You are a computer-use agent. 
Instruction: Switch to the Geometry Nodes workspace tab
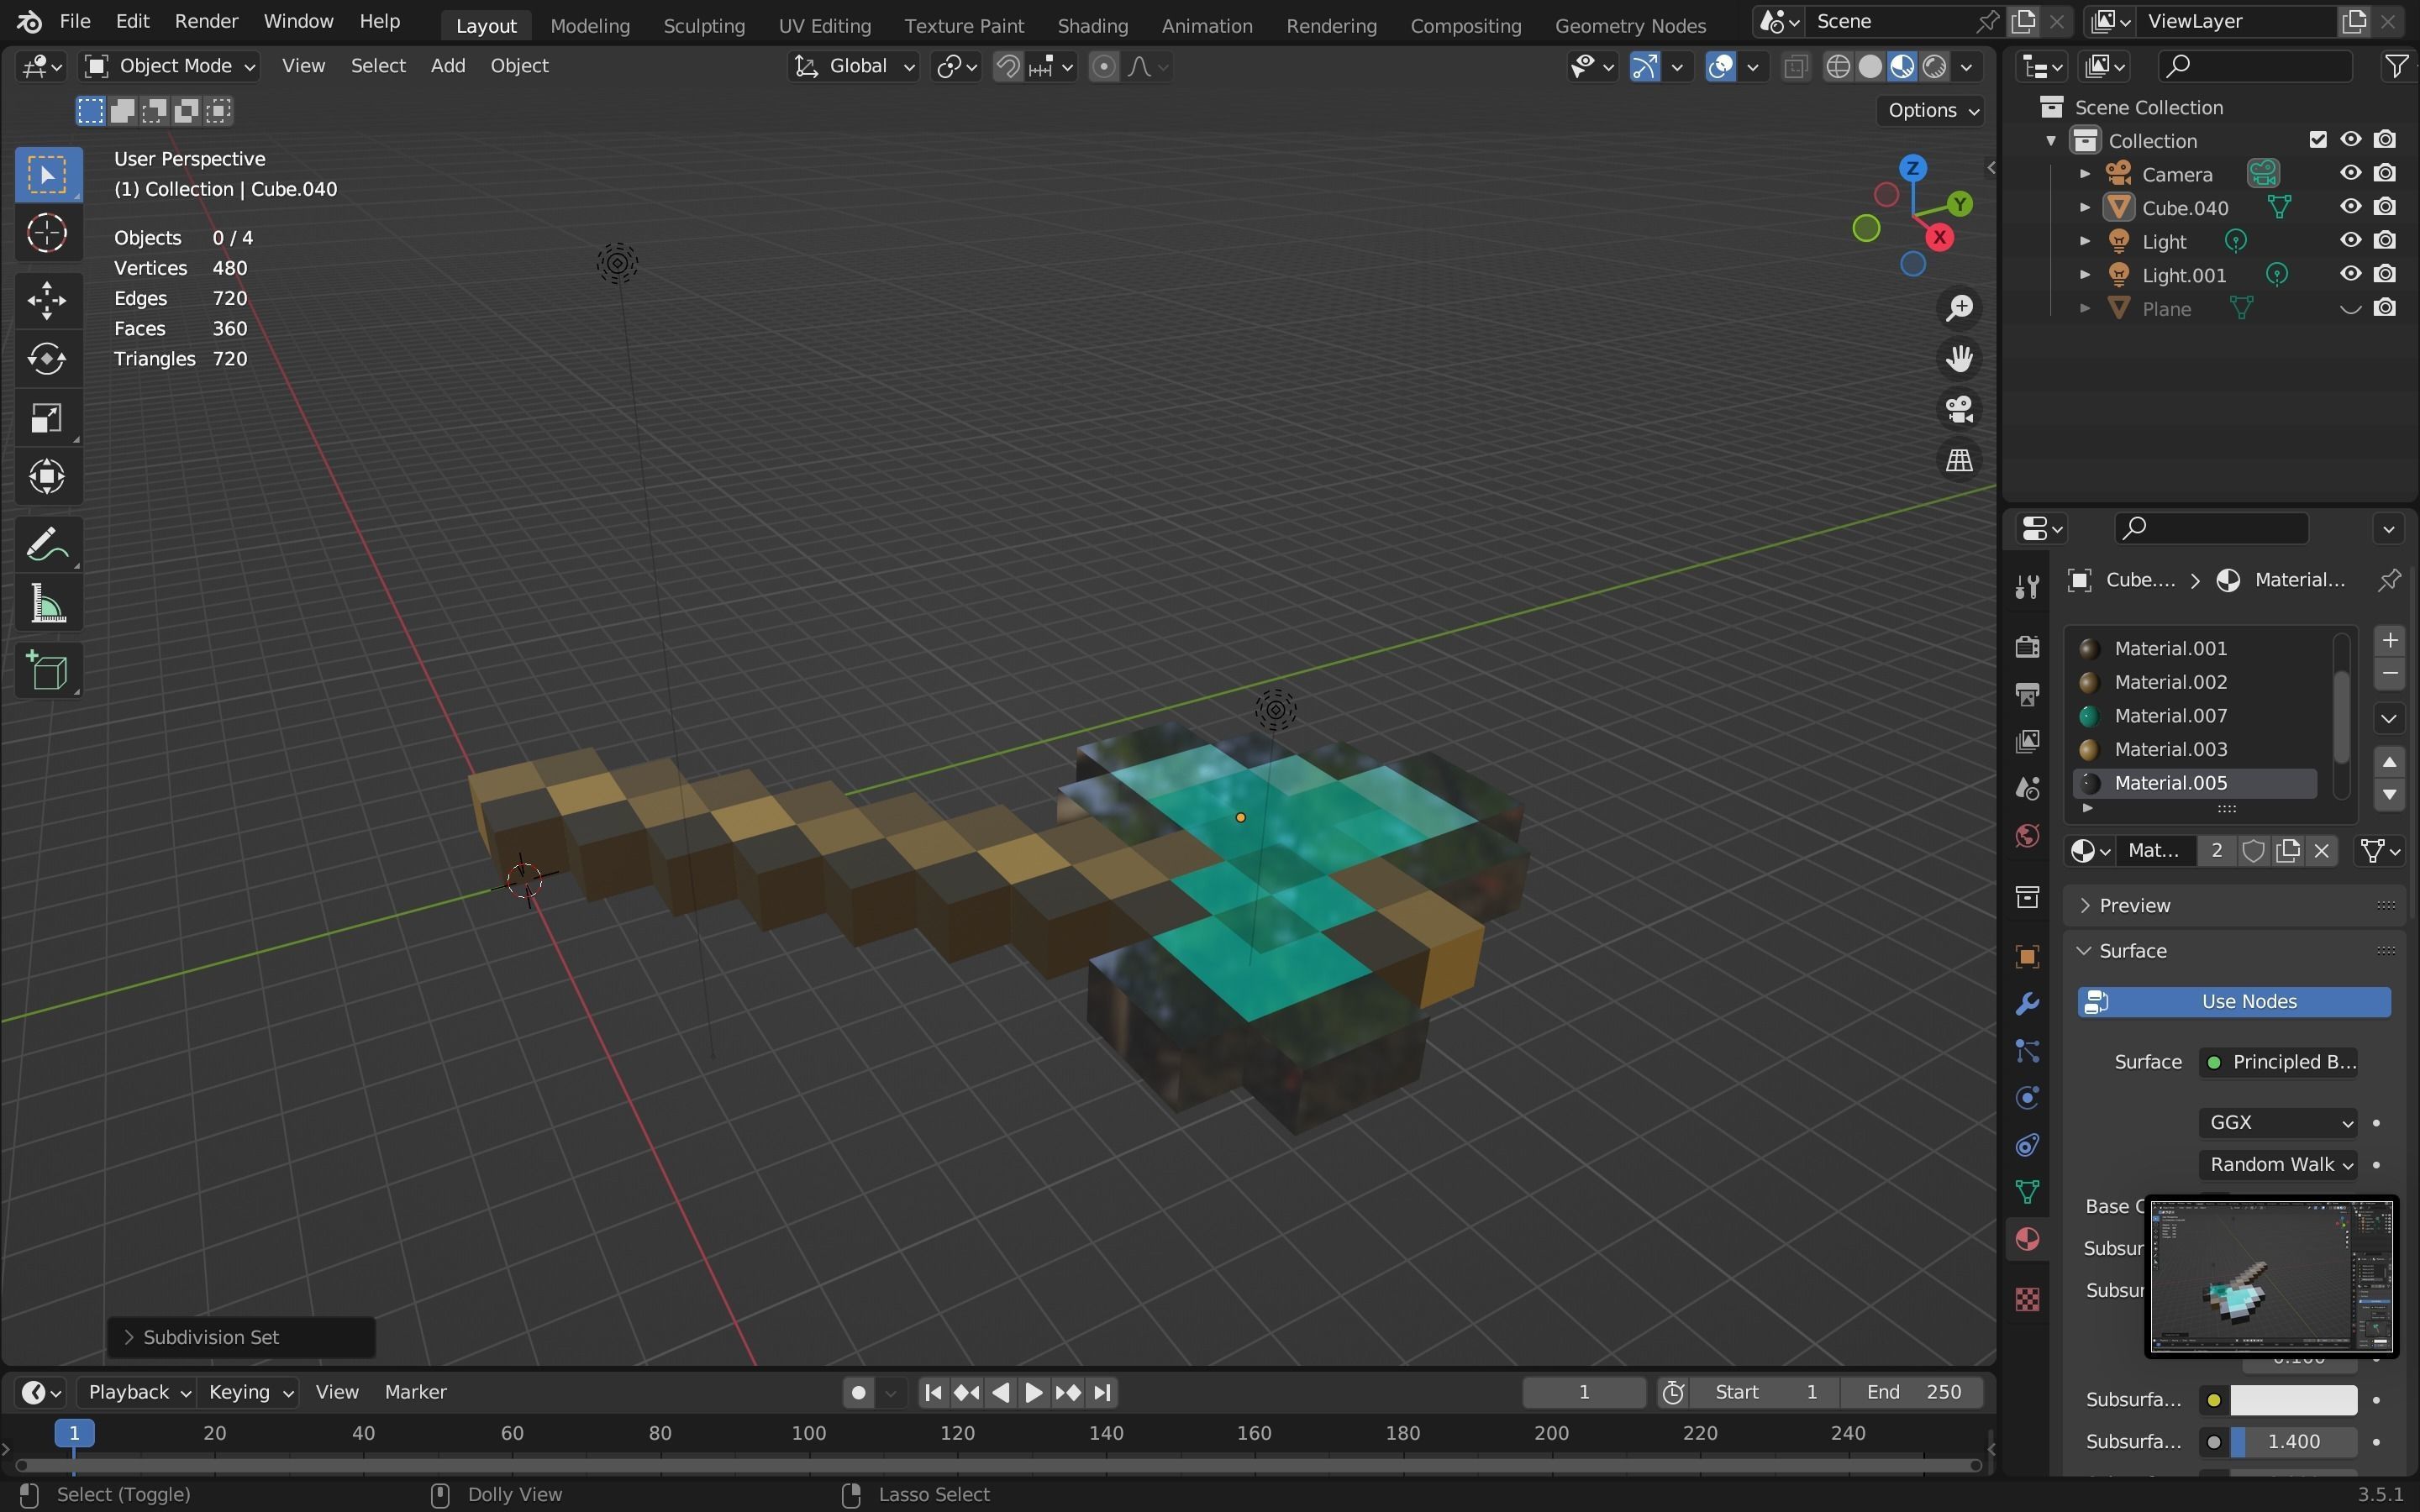[x=1630, y=25]
